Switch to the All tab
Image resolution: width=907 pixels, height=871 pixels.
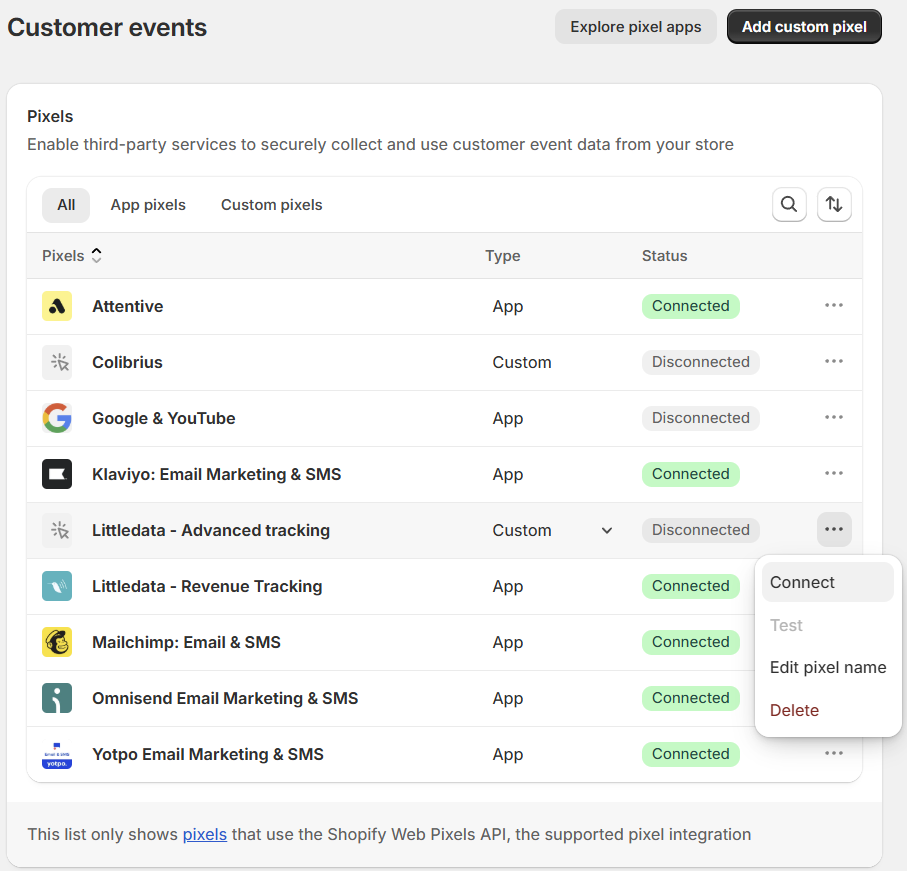coord(66,205)
